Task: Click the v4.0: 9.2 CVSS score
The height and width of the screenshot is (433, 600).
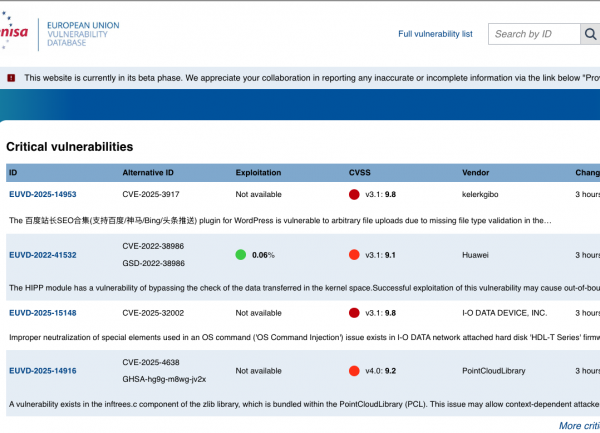Action: click(x=380, y=371)
